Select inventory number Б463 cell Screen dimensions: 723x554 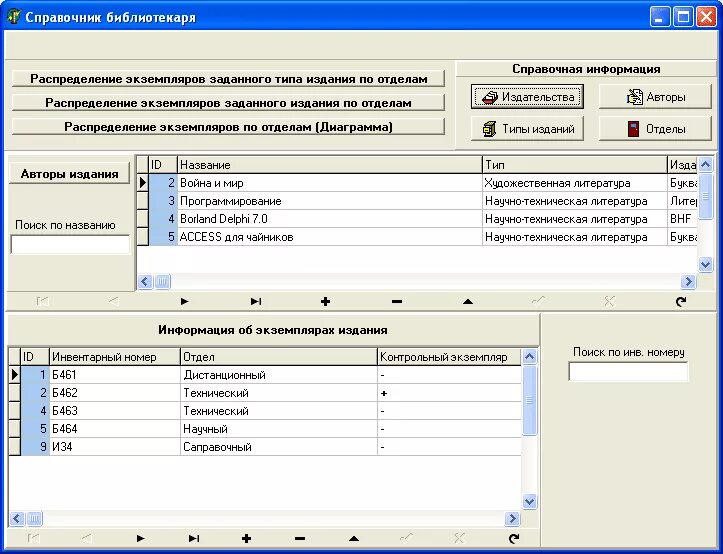pos(115,411)
